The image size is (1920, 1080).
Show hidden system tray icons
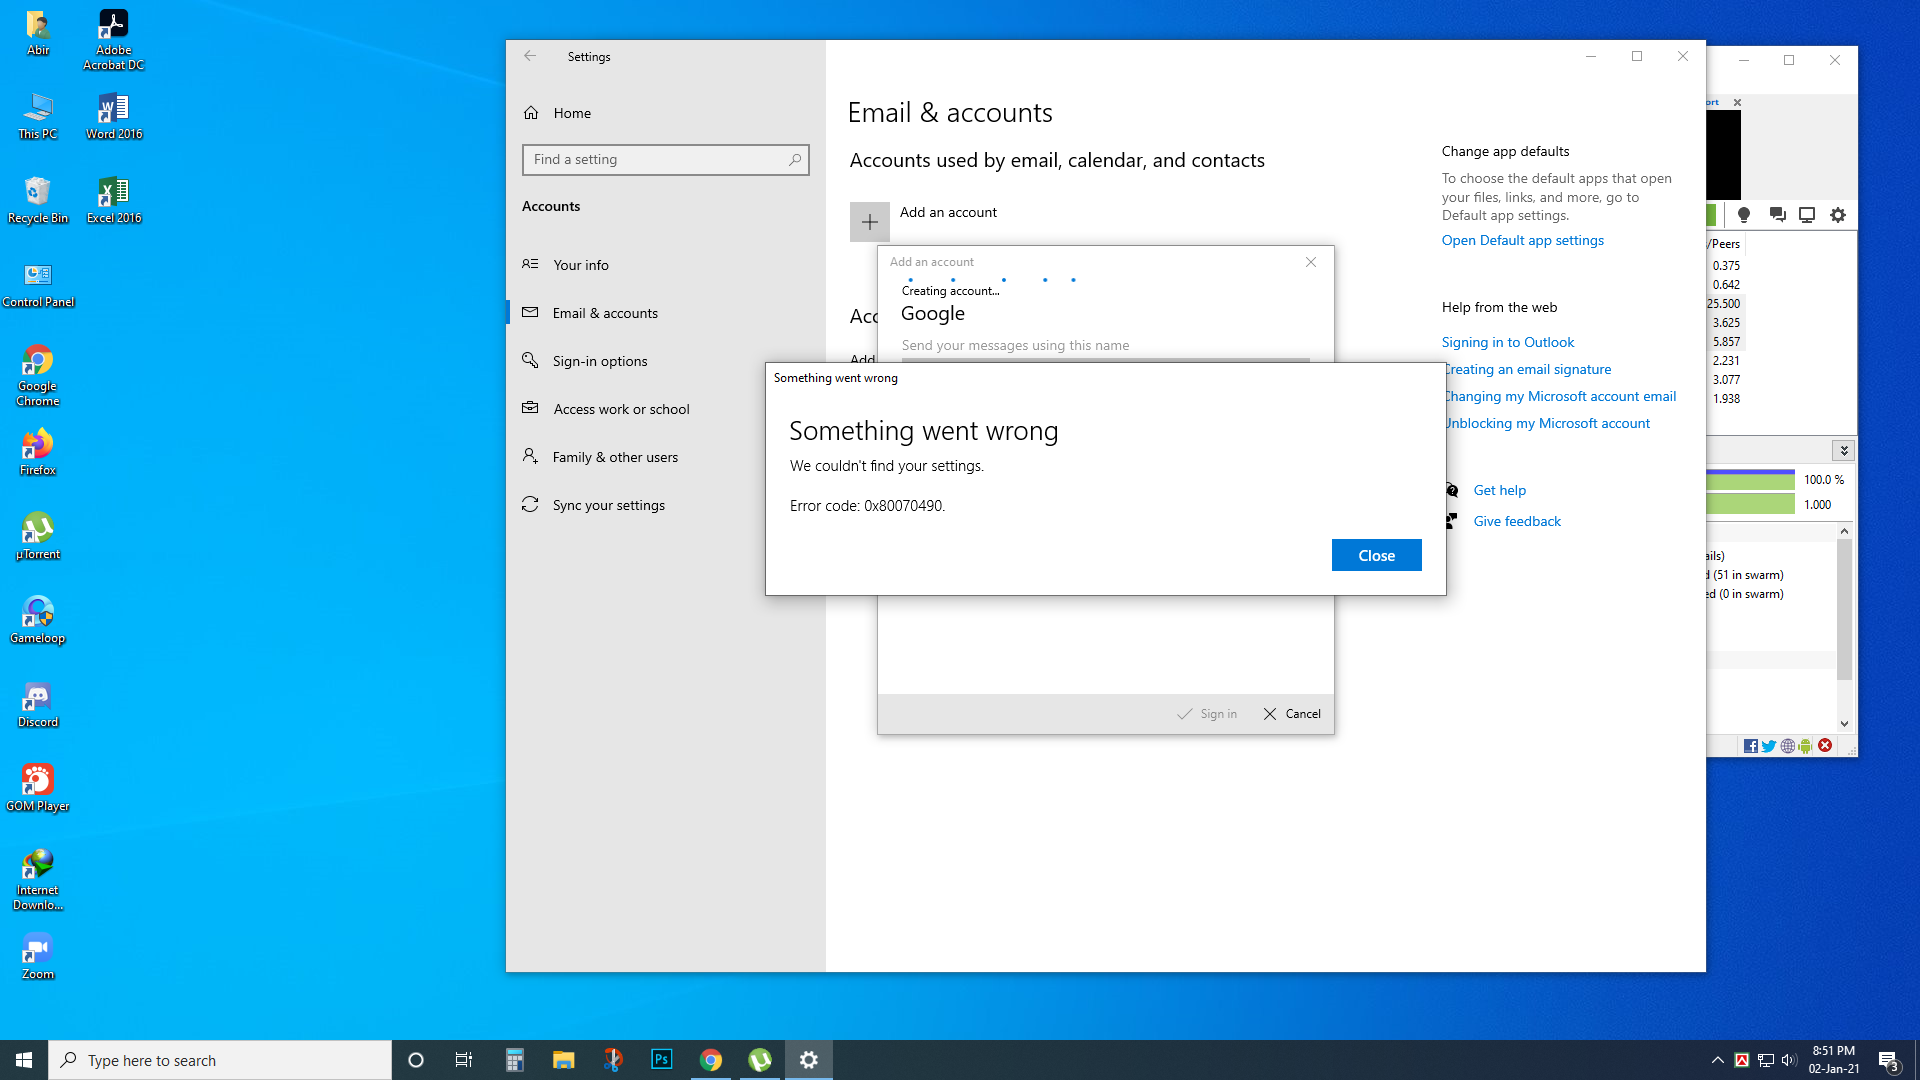coord(1717,1060)
